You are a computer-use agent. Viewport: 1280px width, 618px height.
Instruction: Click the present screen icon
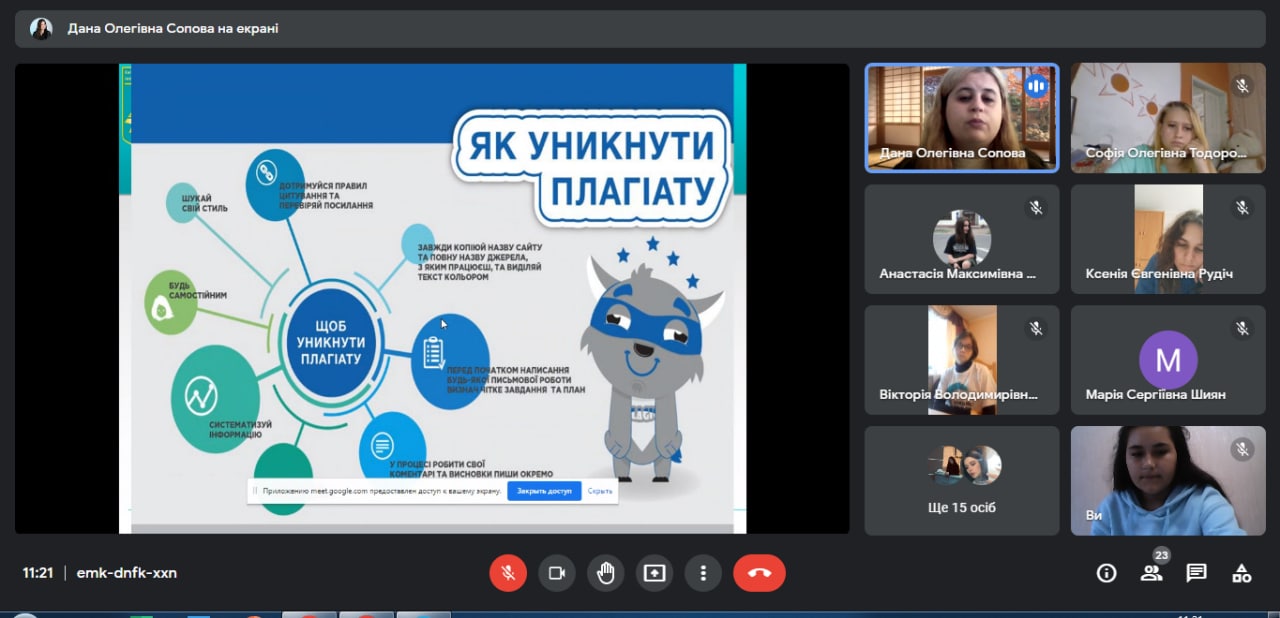click(x=655, y=573)
